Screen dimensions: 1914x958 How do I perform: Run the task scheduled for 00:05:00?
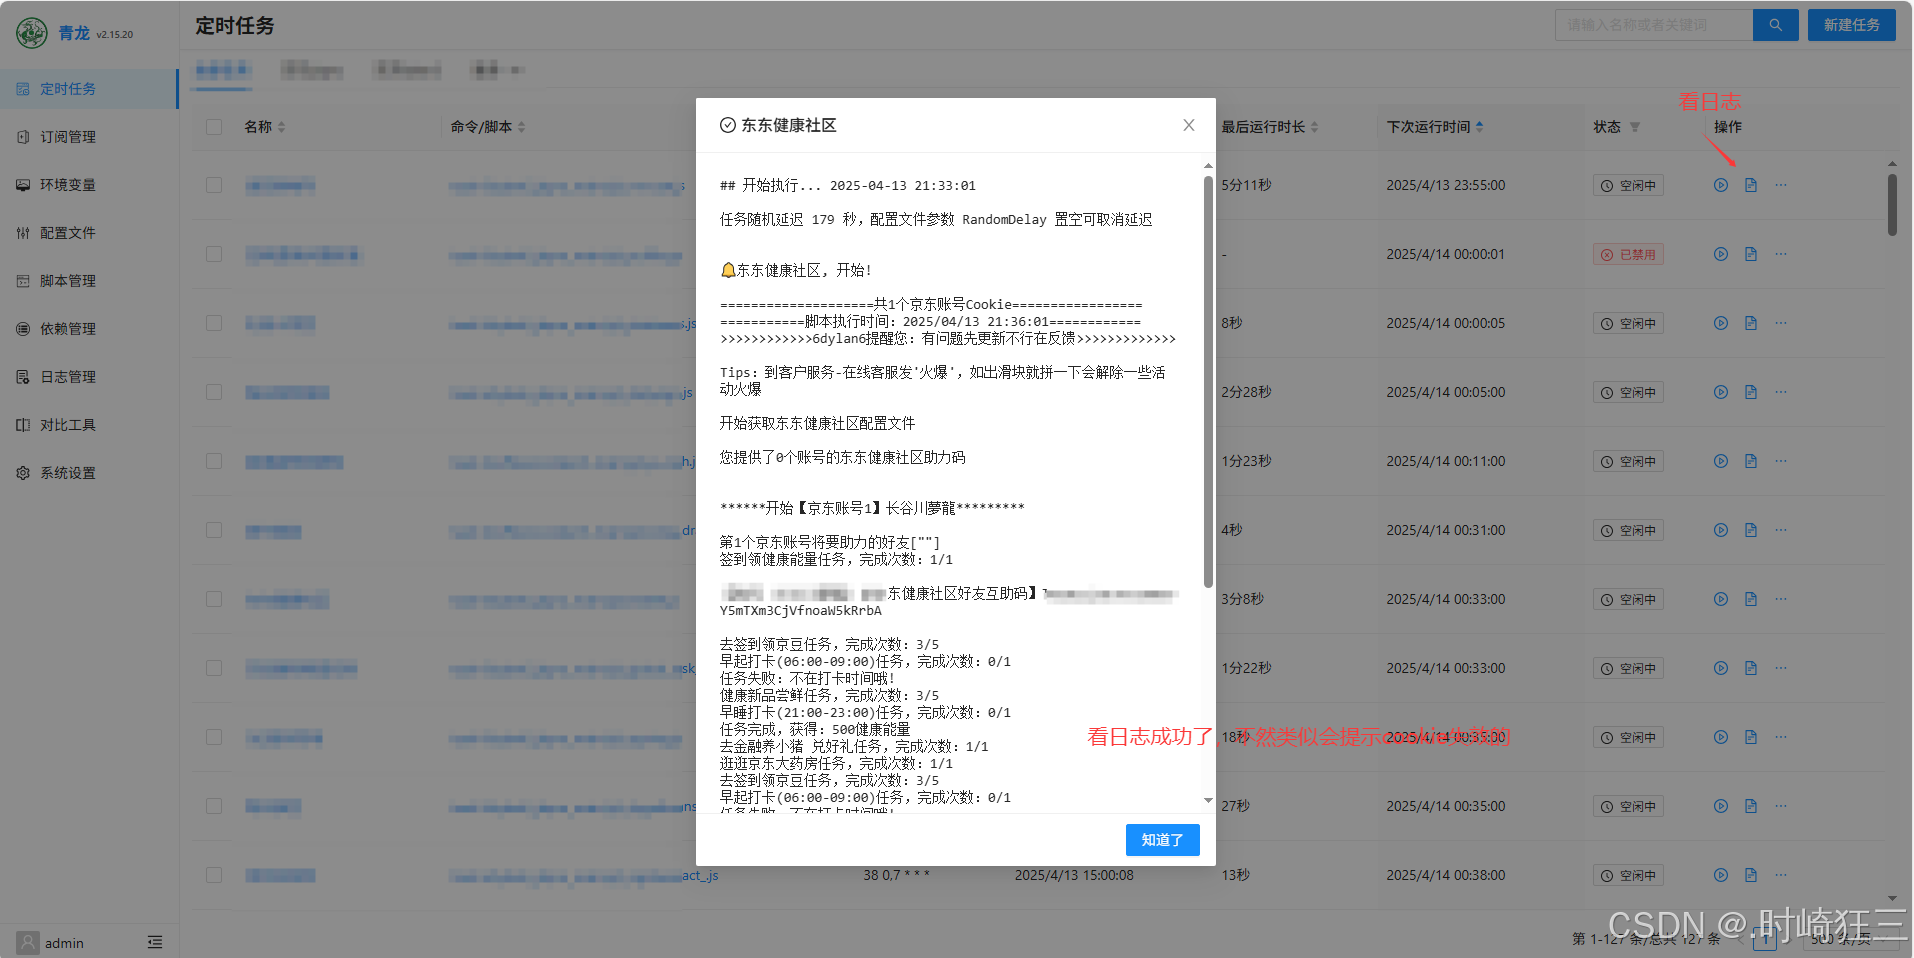1720,392
